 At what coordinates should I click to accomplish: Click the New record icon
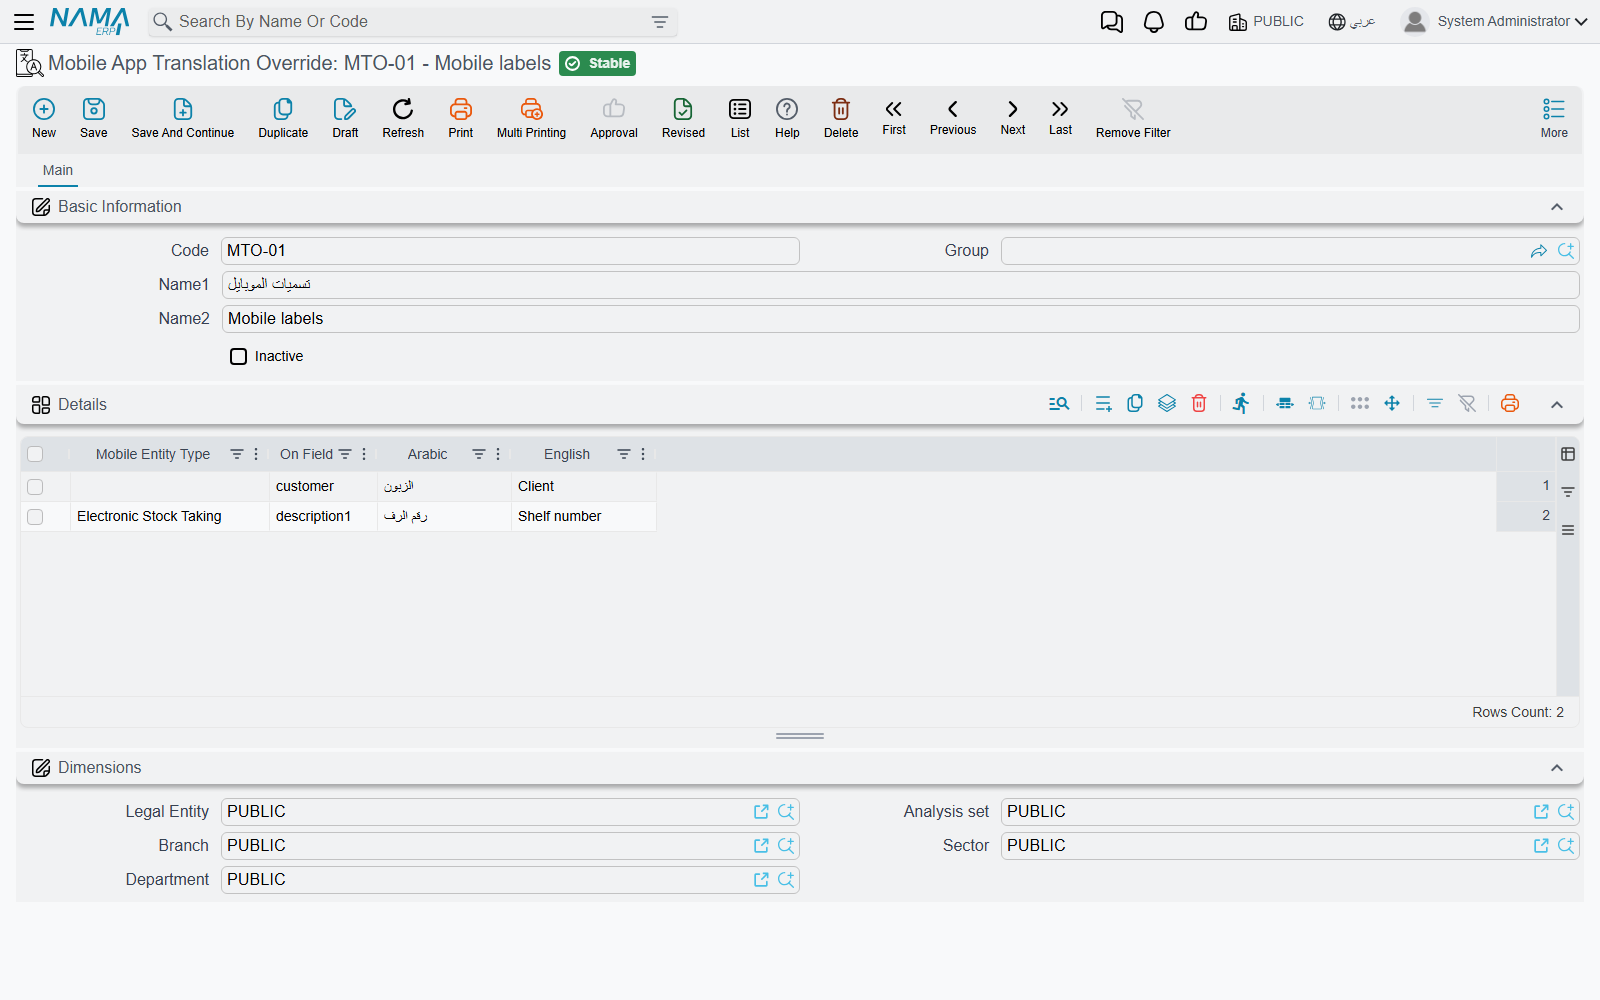pos(44,109)
